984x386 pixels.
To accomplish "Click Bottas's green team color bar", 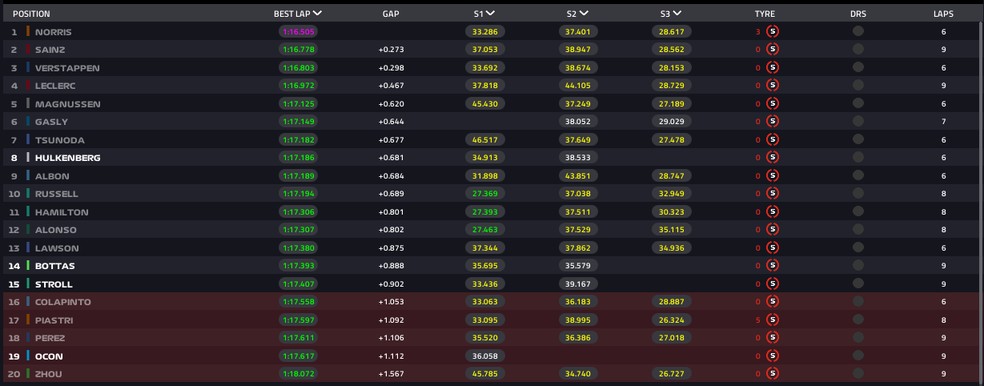I will tap(28, 265).
